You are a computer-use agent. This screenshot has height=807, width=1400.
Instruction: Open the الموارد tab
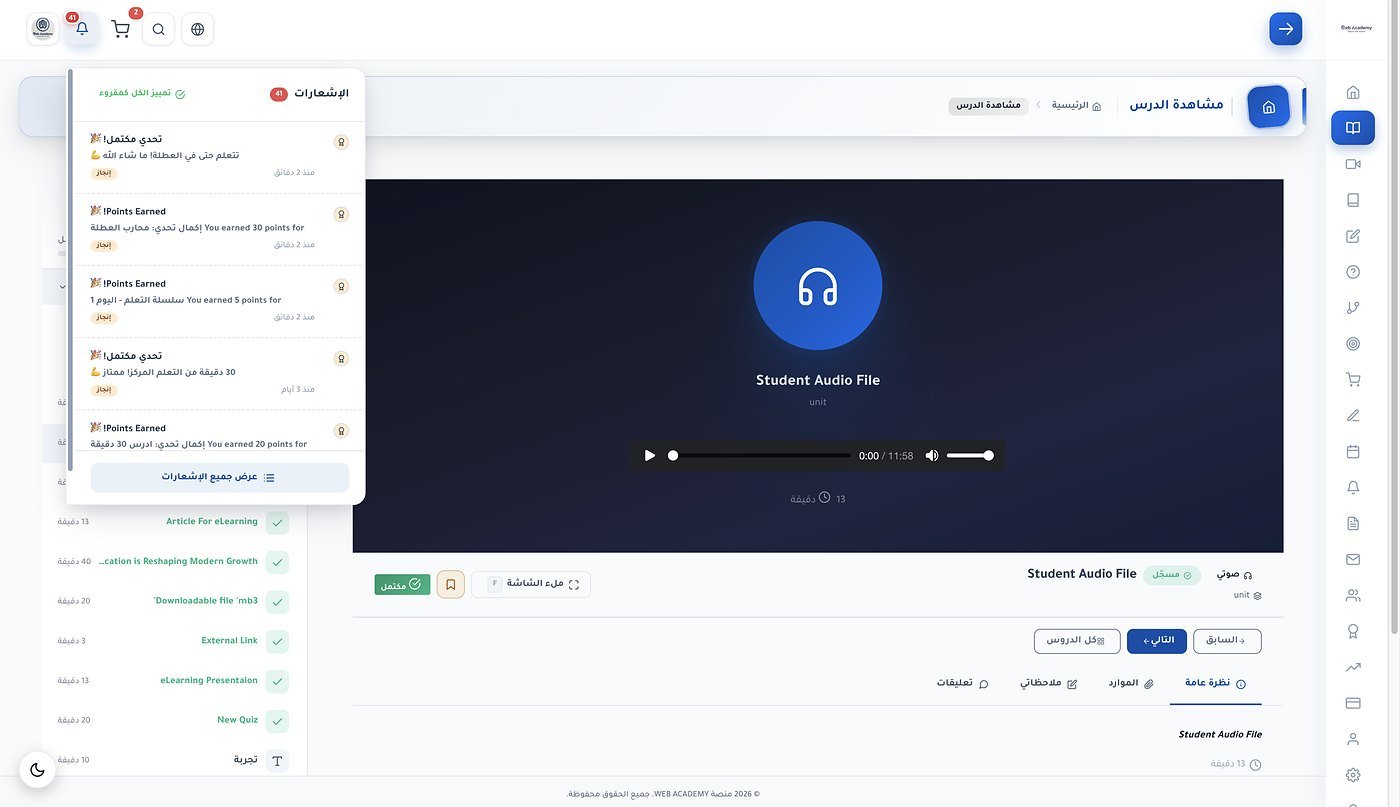coord(1131,684)
